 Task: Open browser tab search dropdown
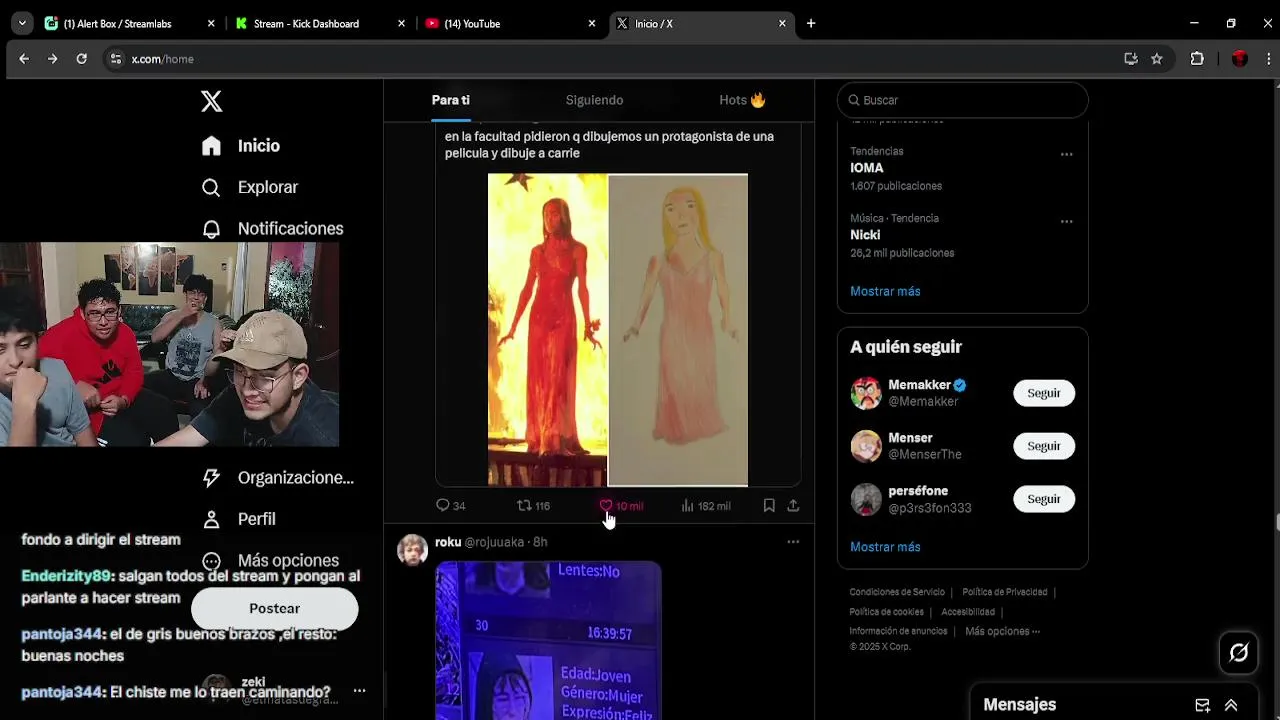coord(22,23)
